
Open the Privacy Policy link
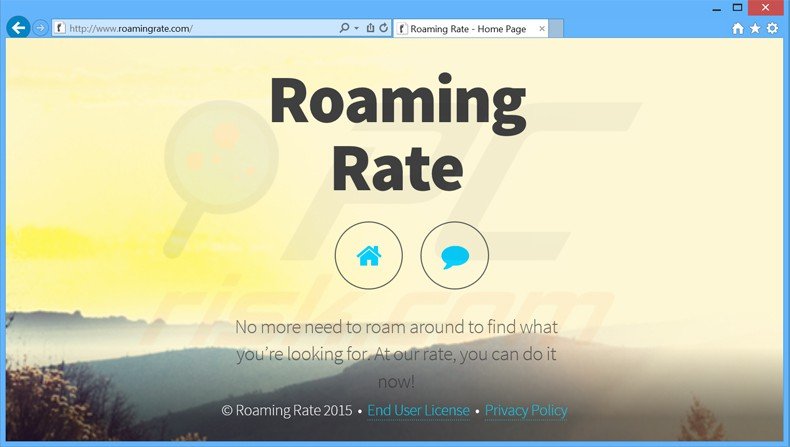526,410
